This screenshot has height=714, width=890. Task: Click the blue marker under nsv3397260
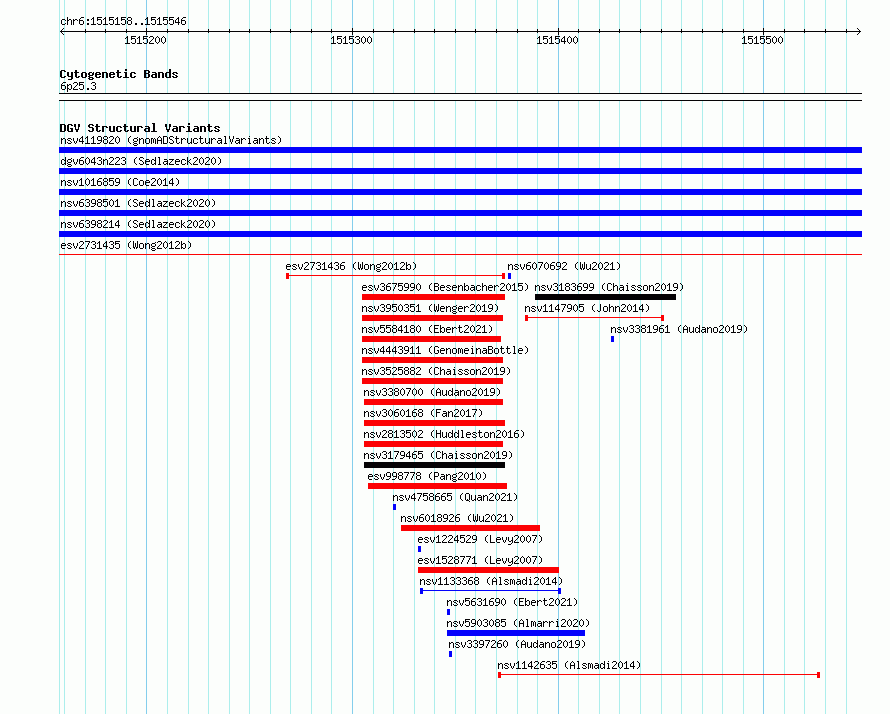451,654
